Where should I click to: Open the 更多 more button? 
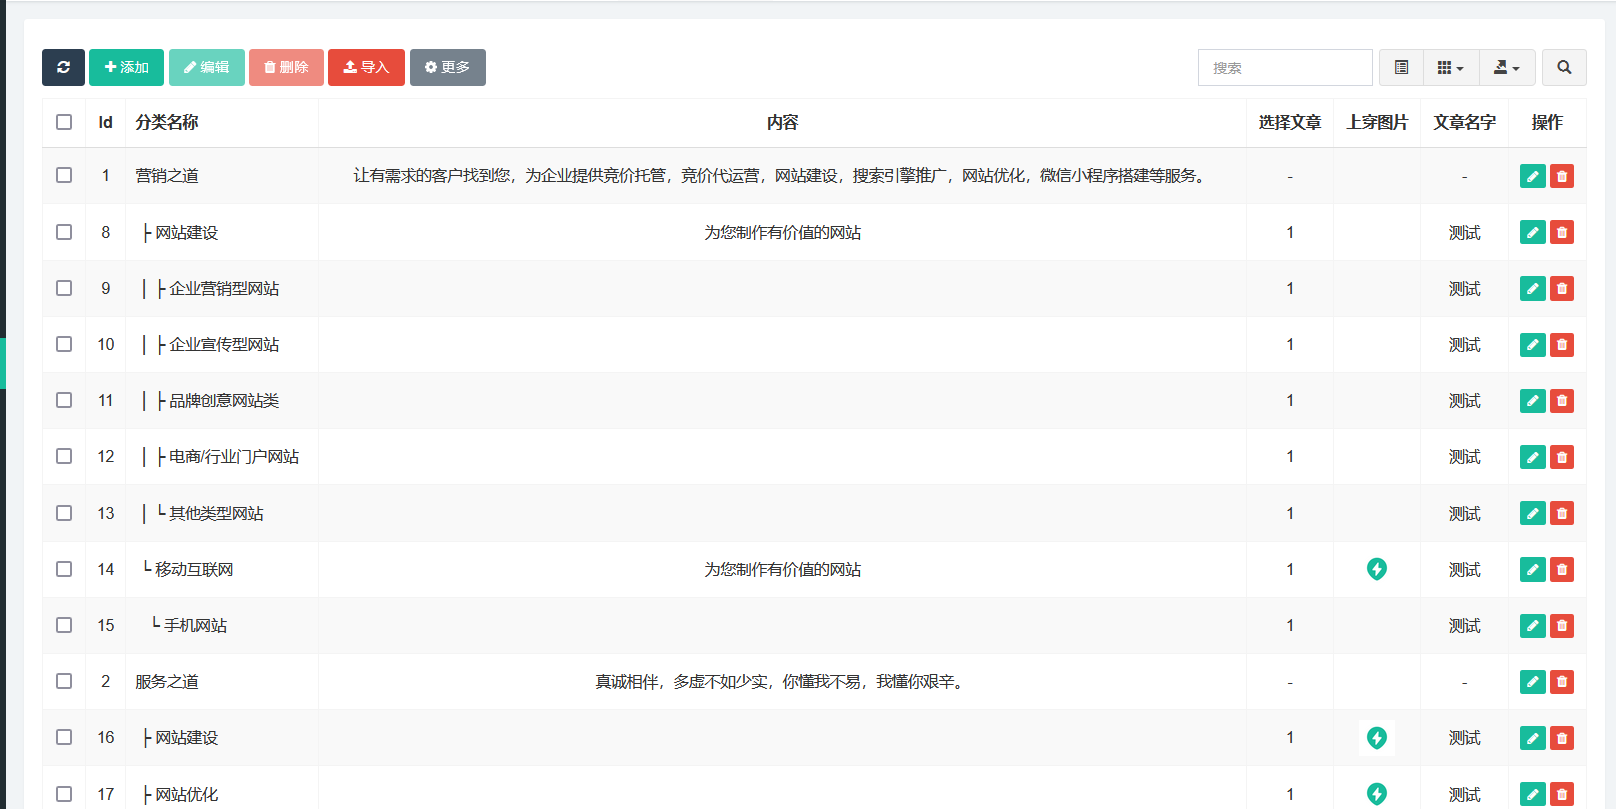pyautogui.click(x=447, y=67)
